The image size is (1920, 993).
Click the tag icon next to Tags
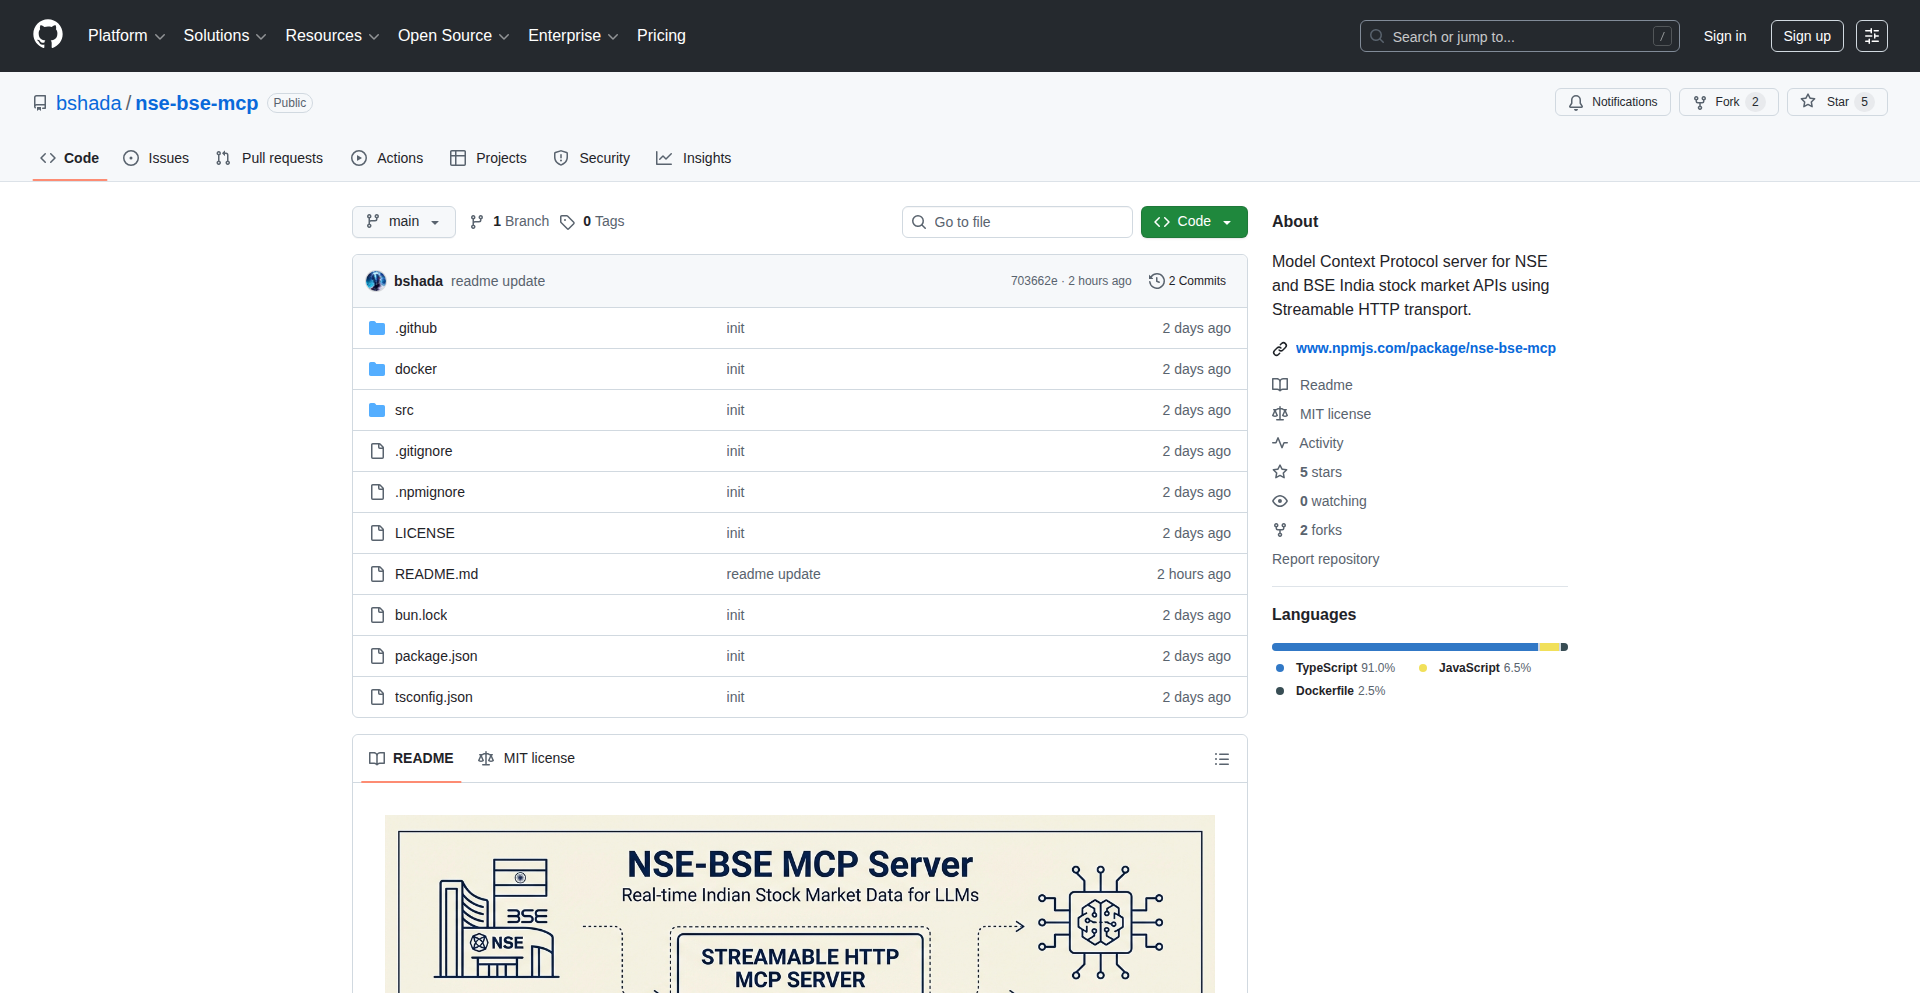(567, 222)
